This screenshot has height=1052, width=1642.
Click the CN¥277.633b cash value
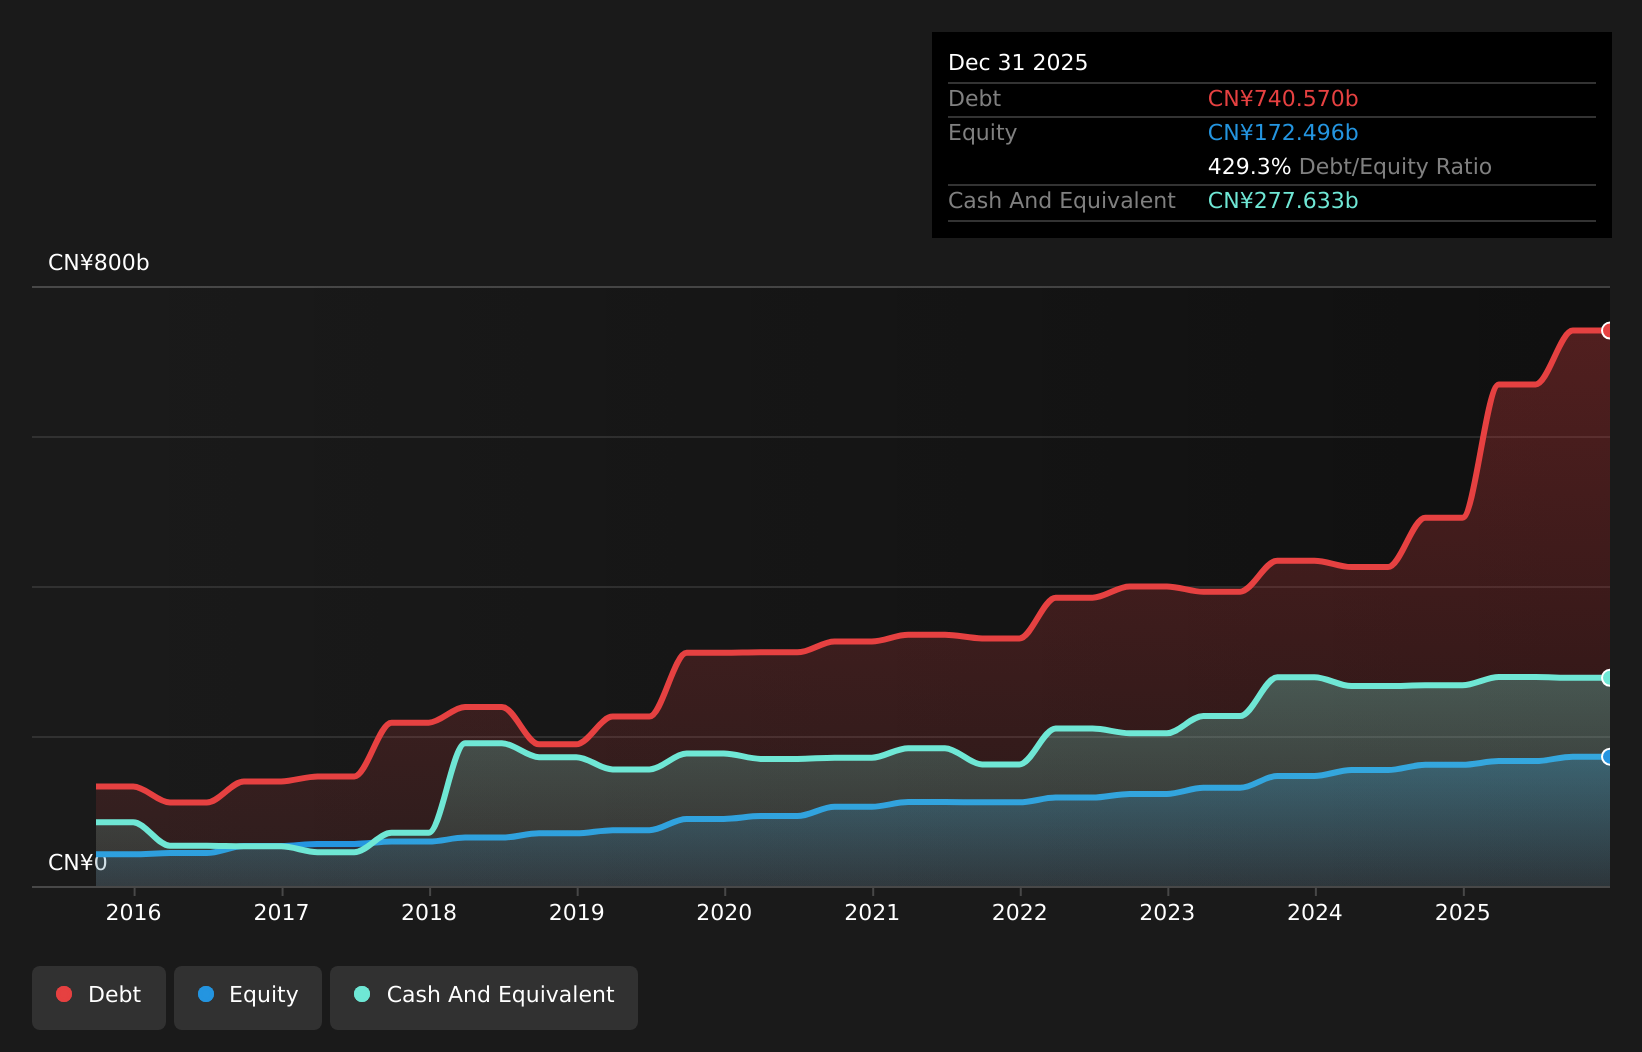click(1283, 201)
